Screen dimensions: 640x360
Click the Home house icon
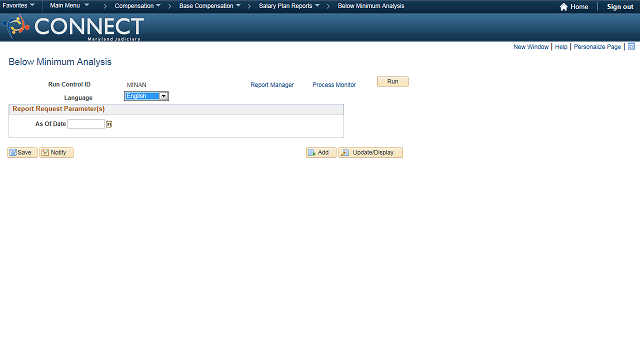click(564, 7)
